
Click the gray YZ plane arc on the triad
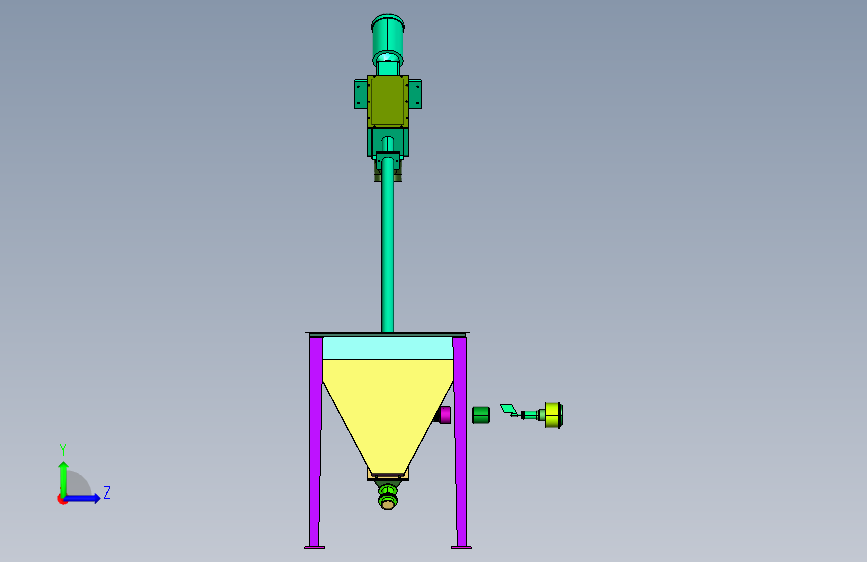coord(79,483)
